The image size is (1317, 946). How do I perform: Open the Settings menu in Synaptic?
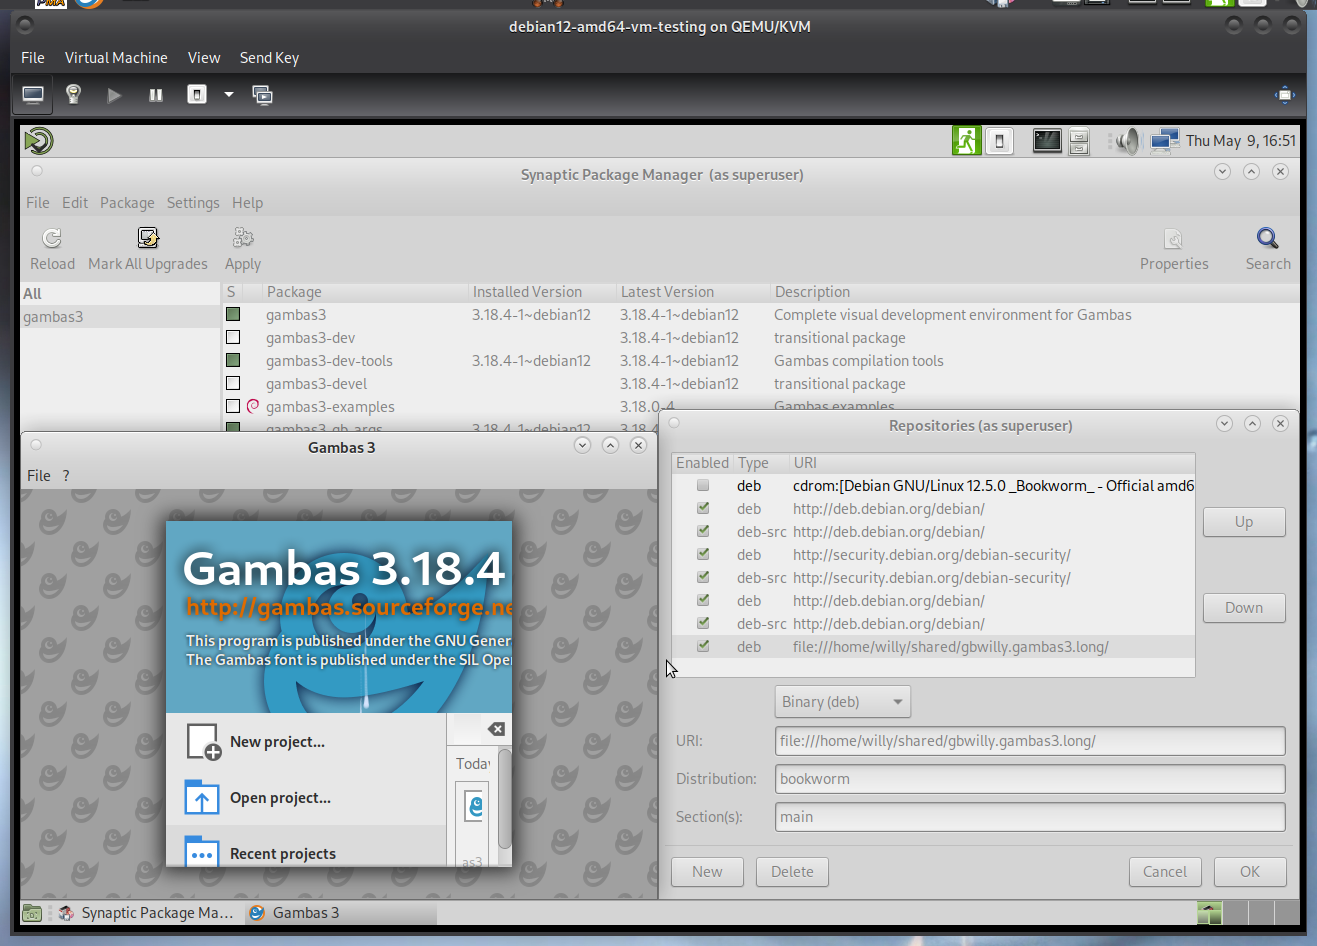pyautogui.click(x=193, y=203)
